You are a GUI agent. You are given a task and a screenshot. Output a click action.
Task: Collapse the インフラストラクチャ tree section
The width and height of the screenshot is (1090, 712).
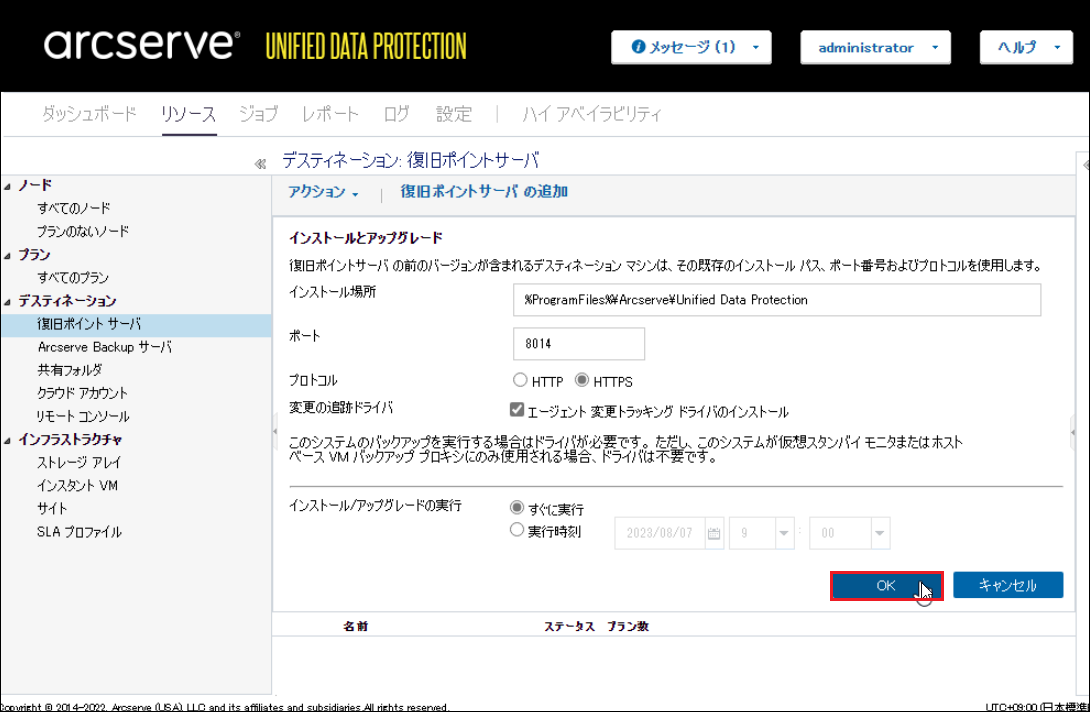coord(8,439)
